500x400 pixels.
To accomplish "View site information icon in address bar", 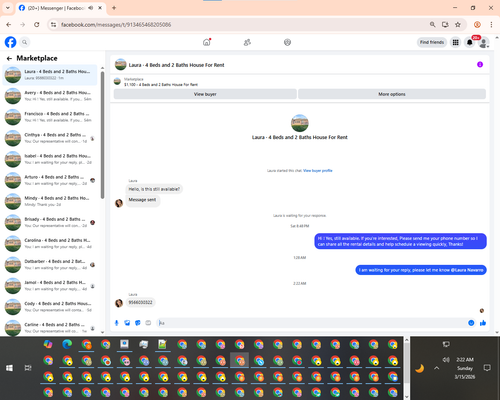I will pos(53,25).
